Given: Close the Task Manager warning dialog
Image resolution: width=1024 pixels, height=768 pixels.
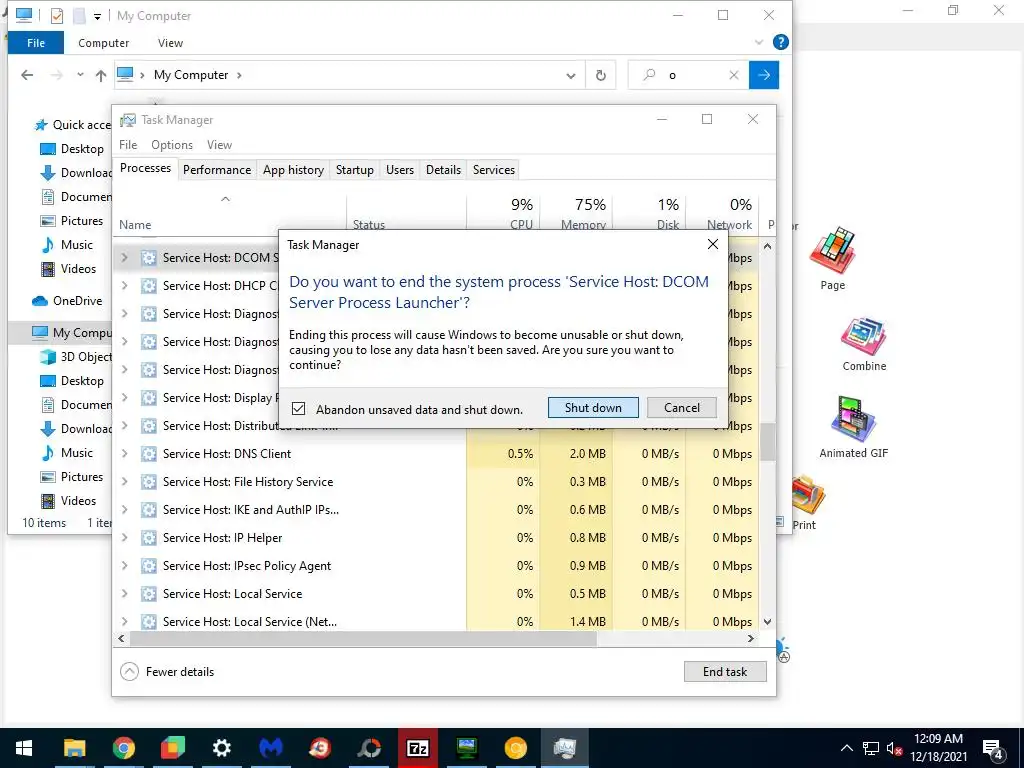Looking at the screenshot, I should tap(712, 244).
